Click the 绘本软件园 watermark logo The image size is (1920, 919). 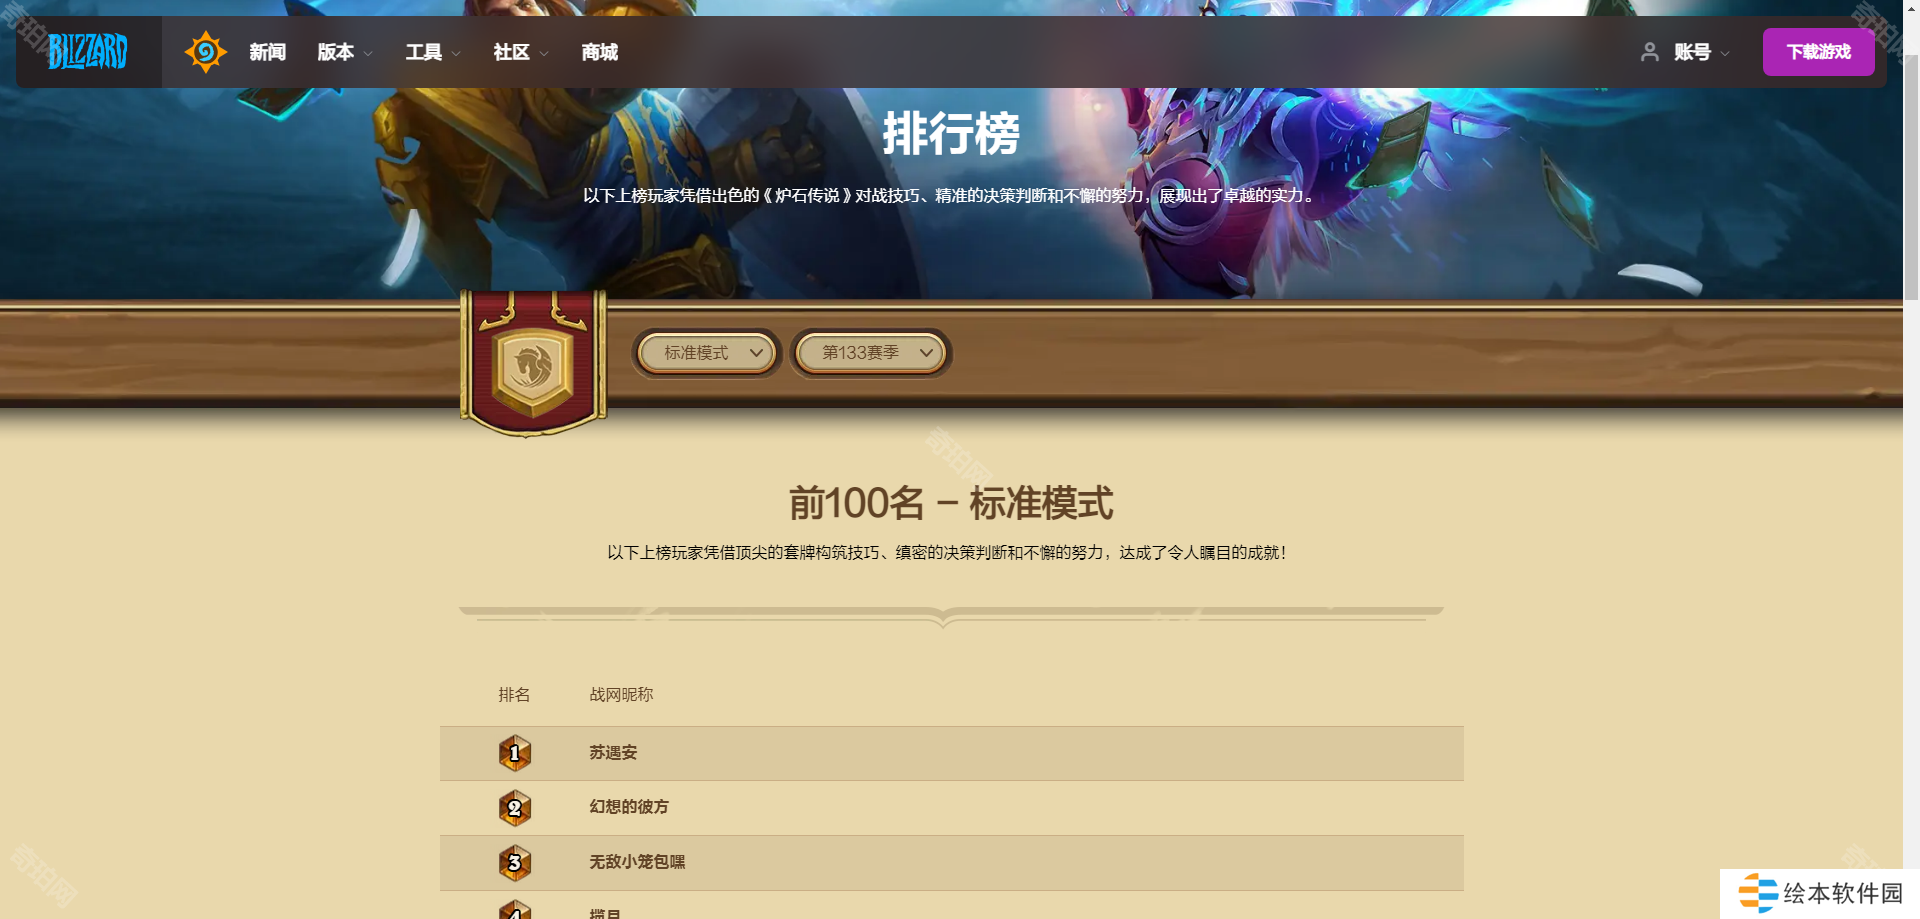[x=1820, y=893]
